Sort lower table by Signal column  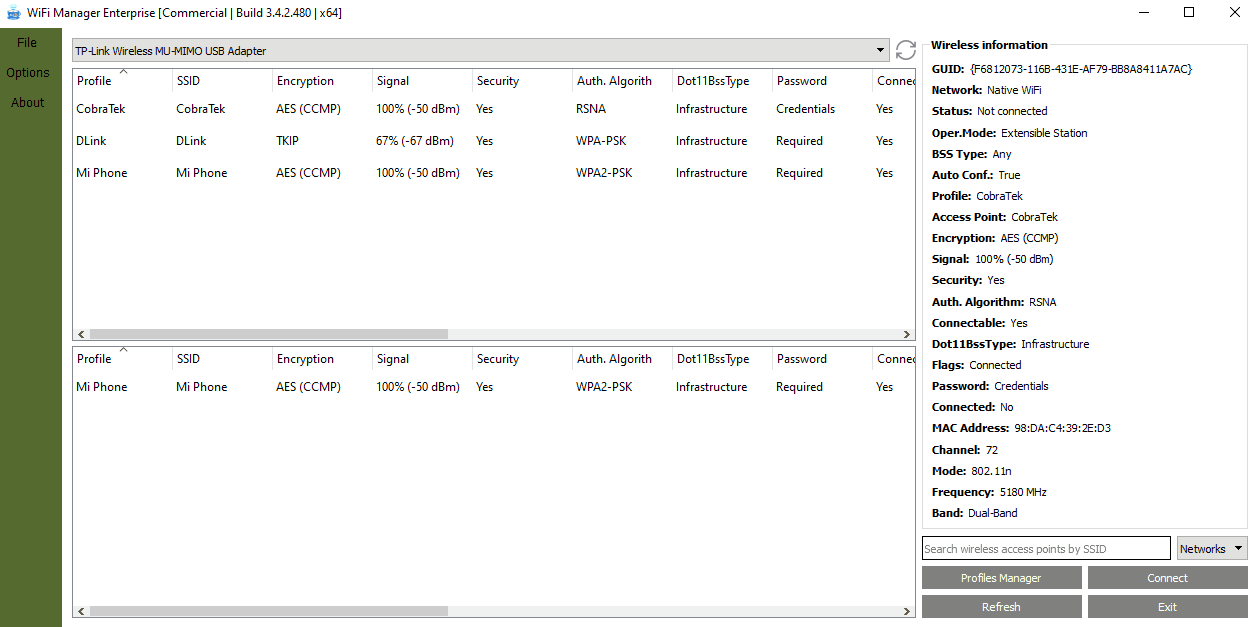point(422,359)
